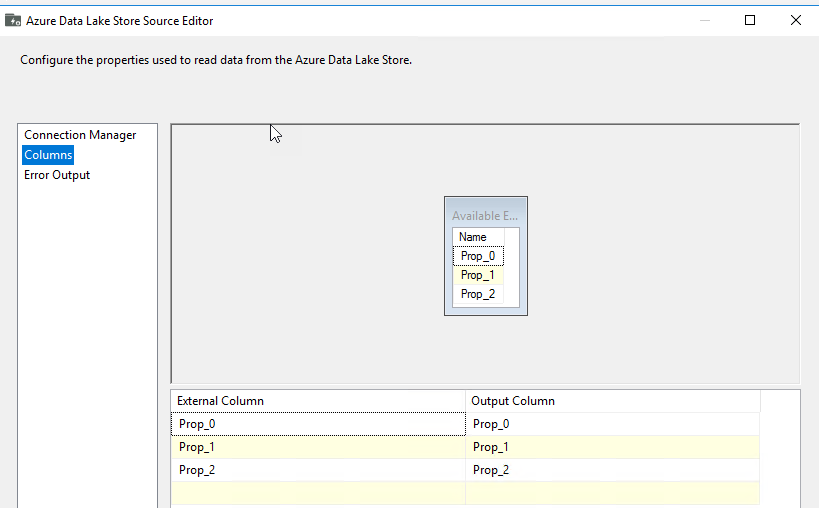The height and width of the screenshot is (508, 819).
Task: Click the Available E... box title
Action: click(485, 216)
